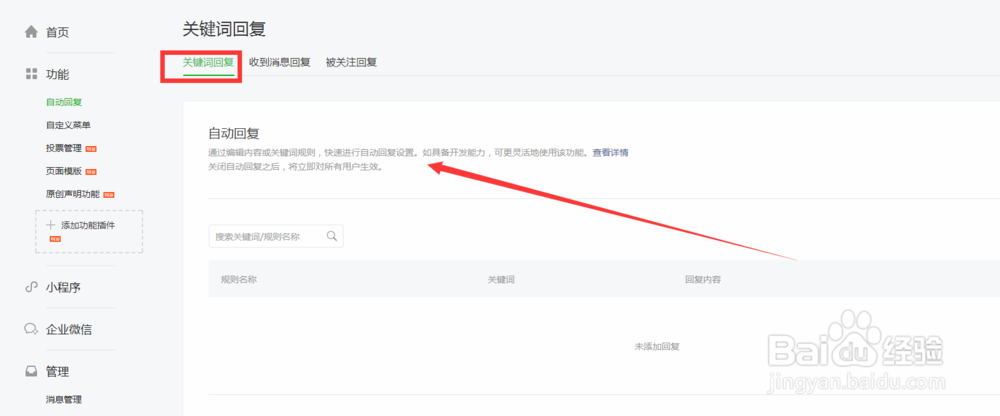The width and height of the screenshot is (1000, 416).
Task: Click the 管理 inbox icon
Action: coord(31,372)
